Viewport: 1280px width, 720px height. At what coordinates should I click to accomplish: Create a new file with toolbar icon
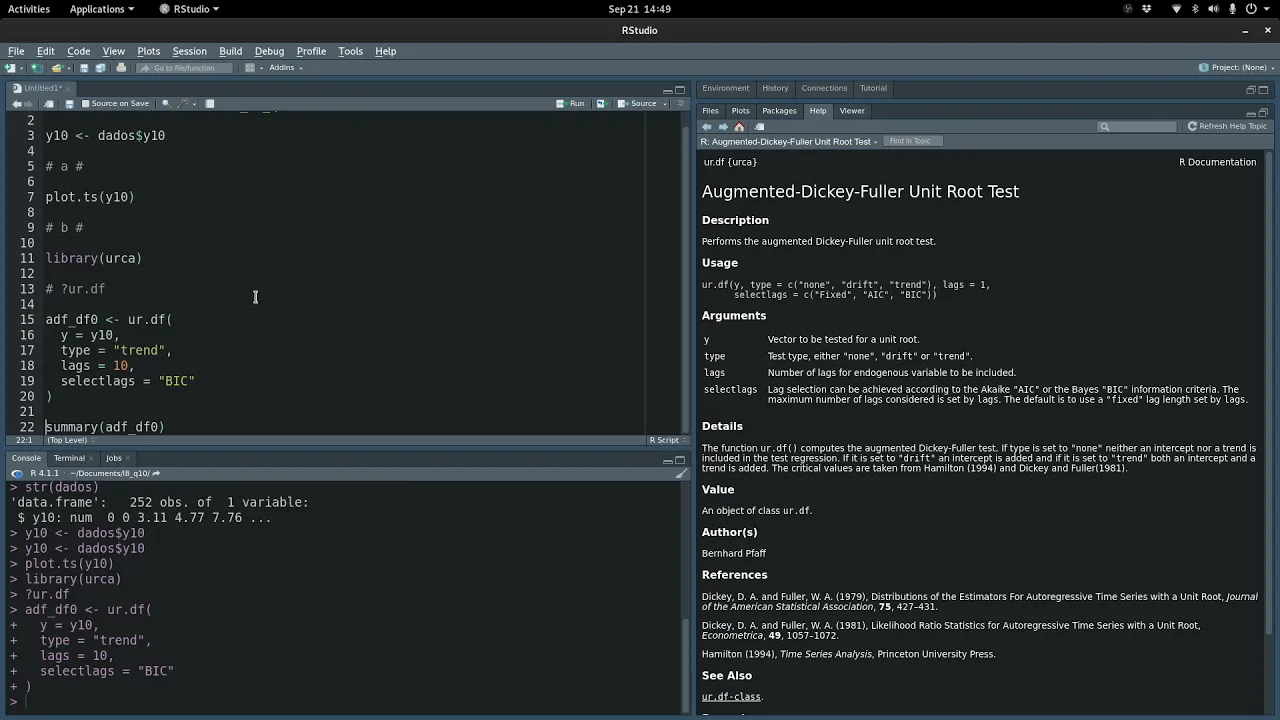point(10,68)
